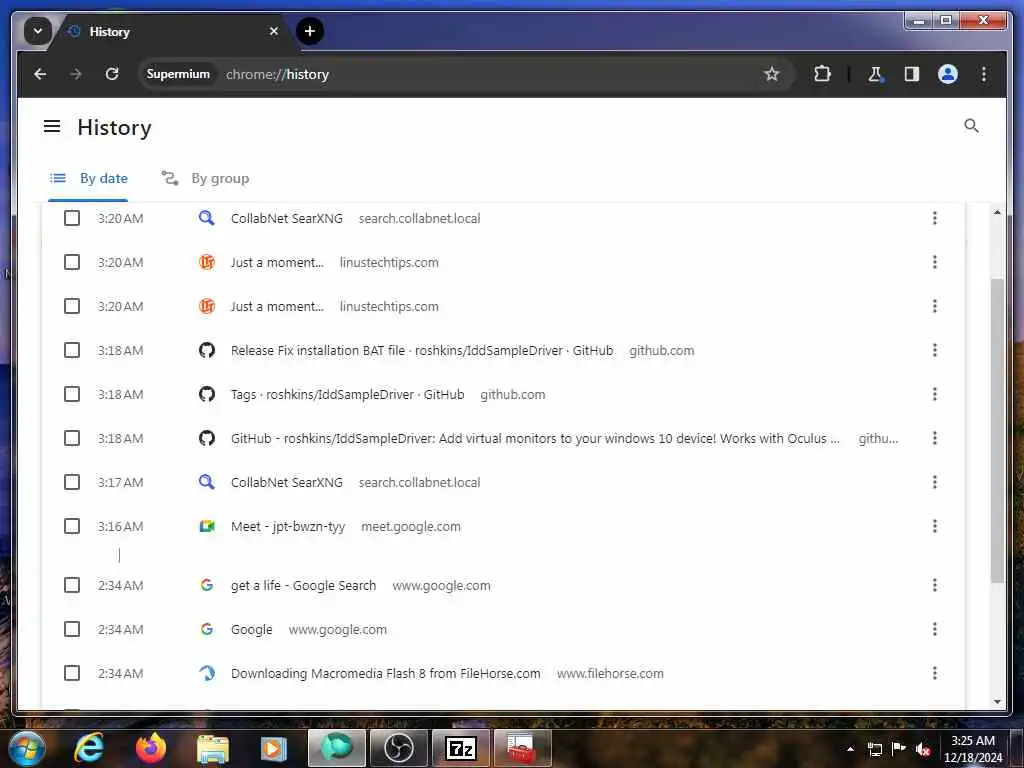This screenshot has height=768, width=1024.
Task: Switch to By date tab
Action: point(89,178)
